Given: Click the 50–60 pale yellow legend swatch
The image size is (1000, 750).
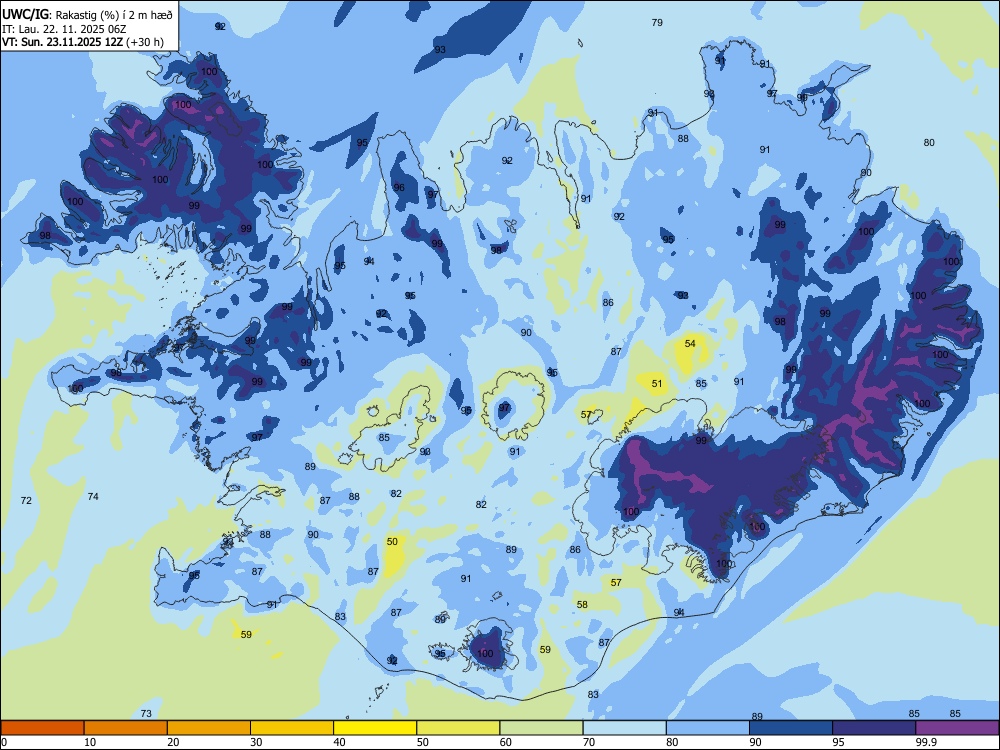Looking at the screenshot, I should click(459, 728).
